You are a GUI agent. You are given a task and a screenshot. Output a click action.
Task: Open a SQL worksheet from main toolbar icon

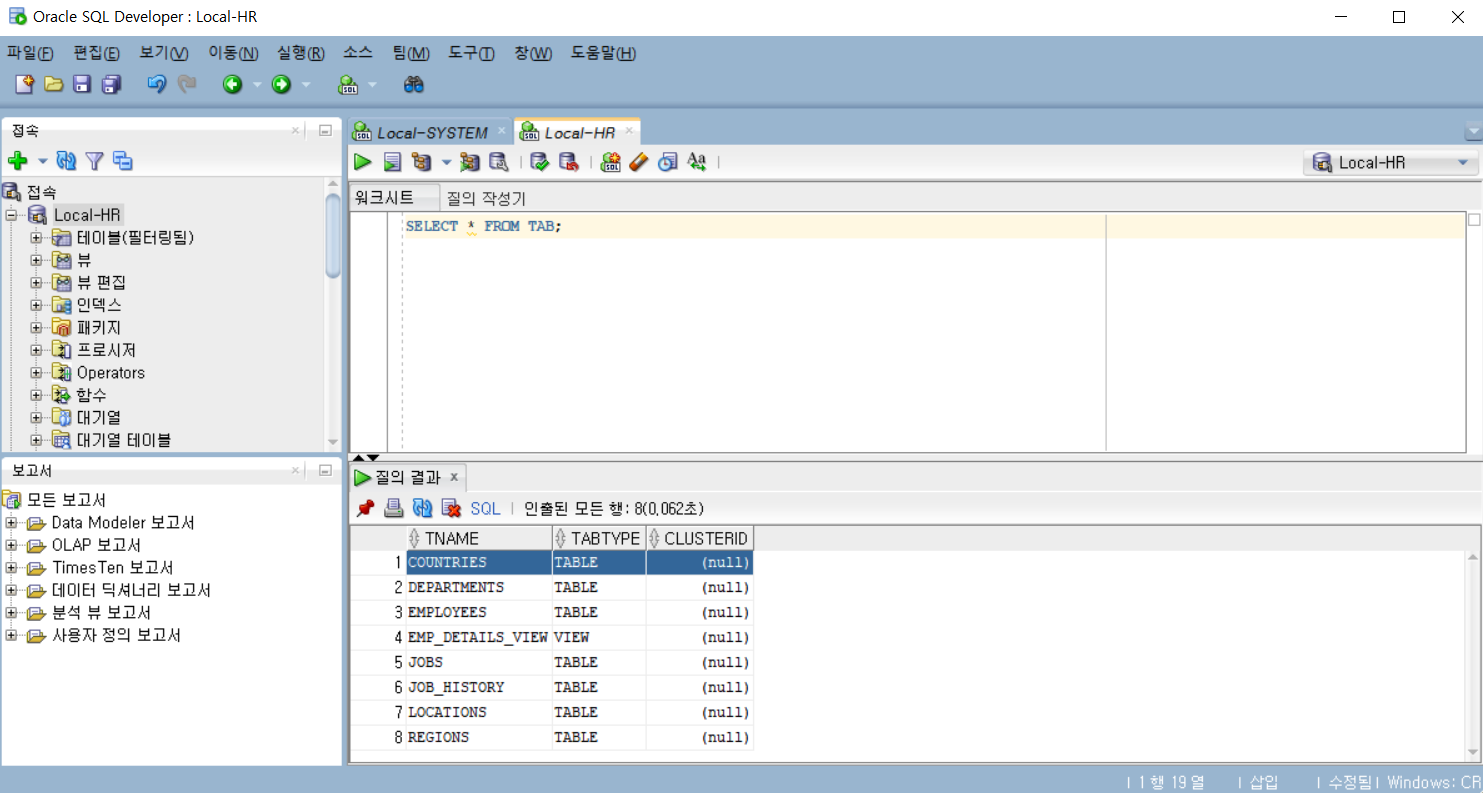pyautogui.click(x=348, y=85)
